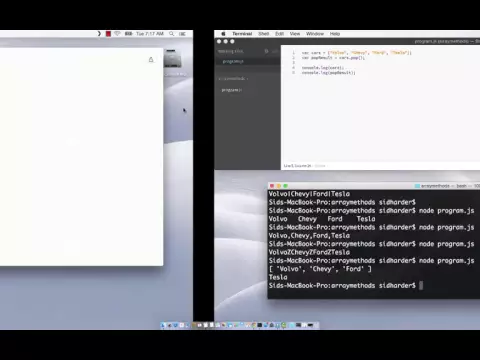Click the Line 5, Column status bar text
The height and width of the screenshot is (360, 480).
[x=297, y=166]
